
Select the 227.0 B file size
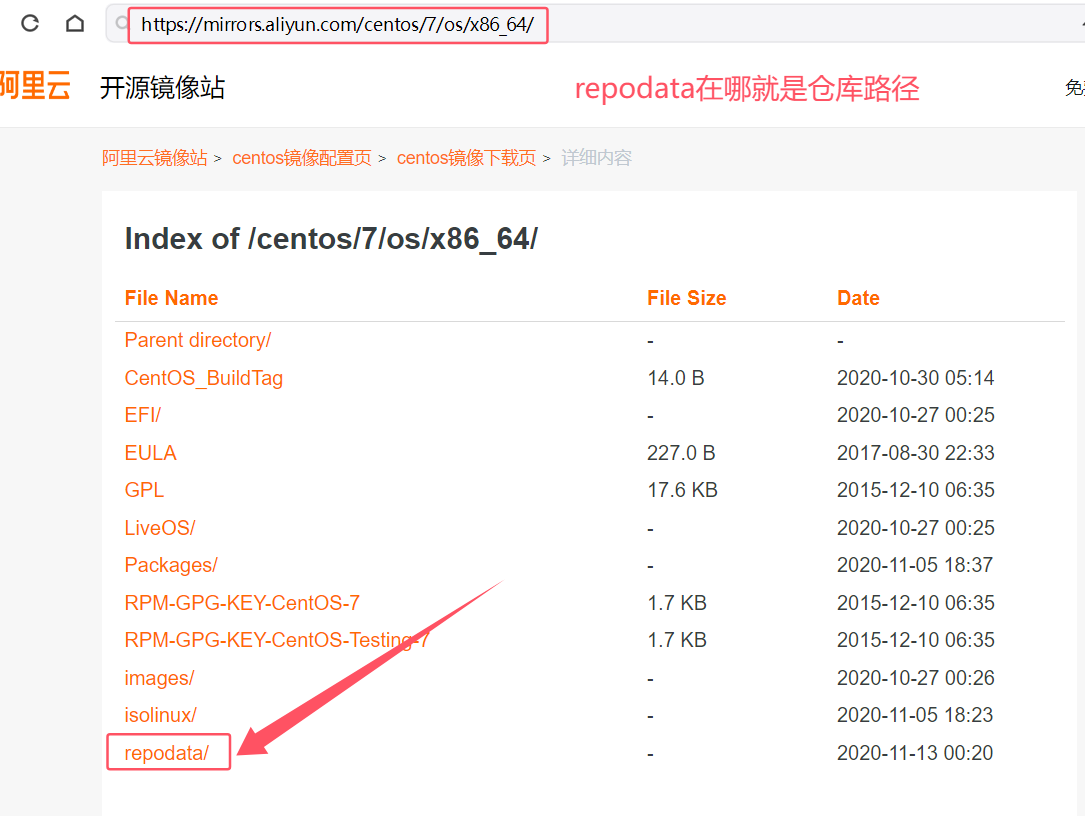(x=681, y=453)
